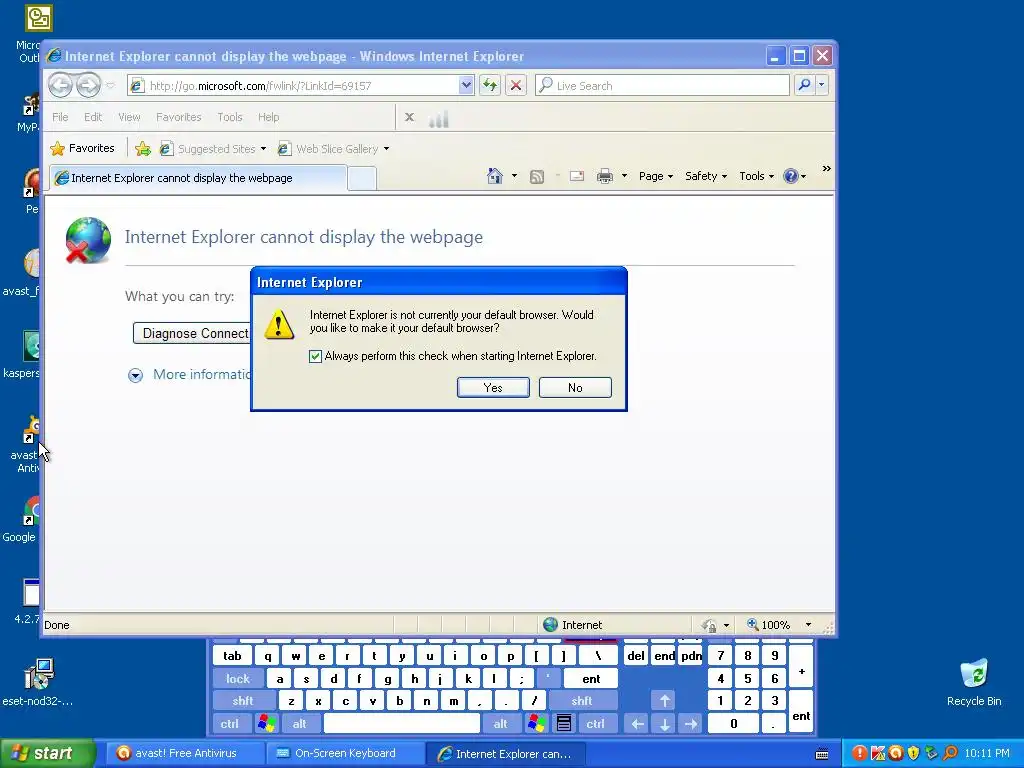This screenshot has width=1024, height=768.
Task: Click the Live Search input box
Action: click(662, 85)
